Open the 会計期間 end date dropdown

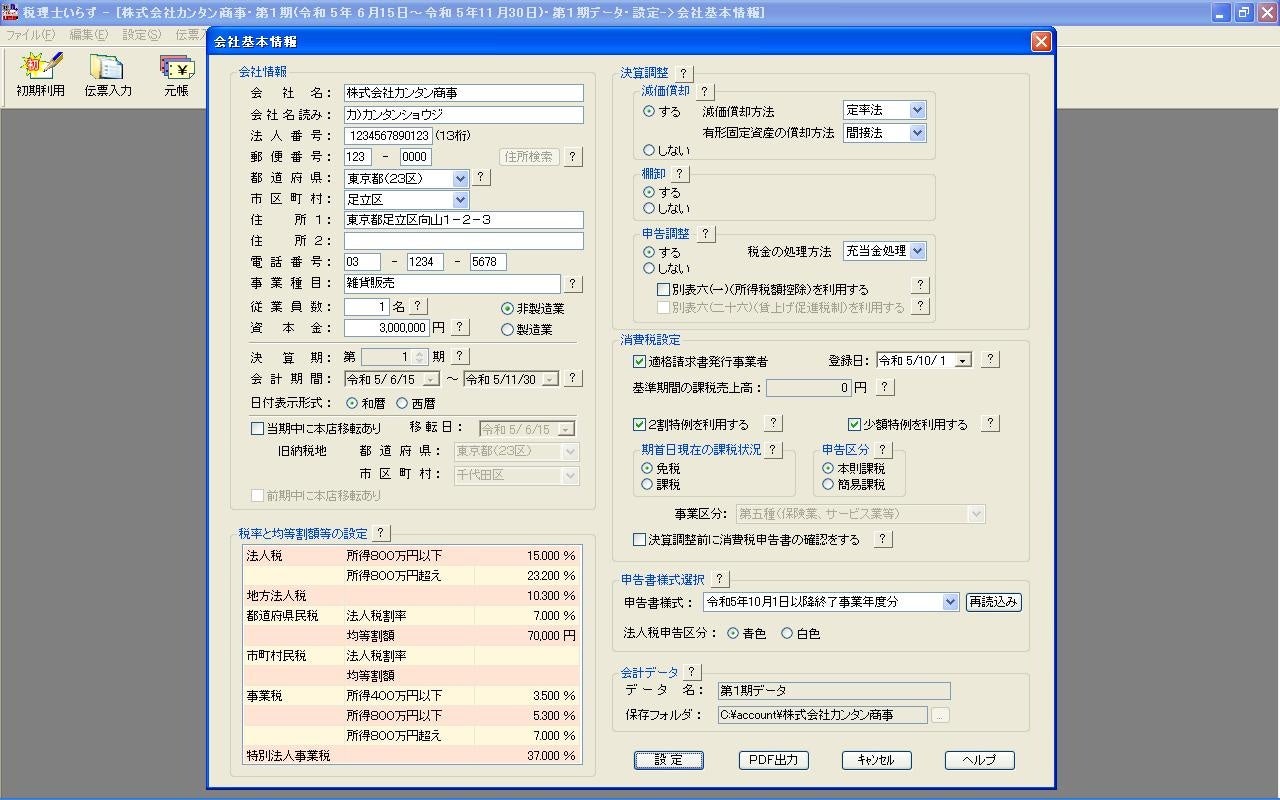click(551, 380)
